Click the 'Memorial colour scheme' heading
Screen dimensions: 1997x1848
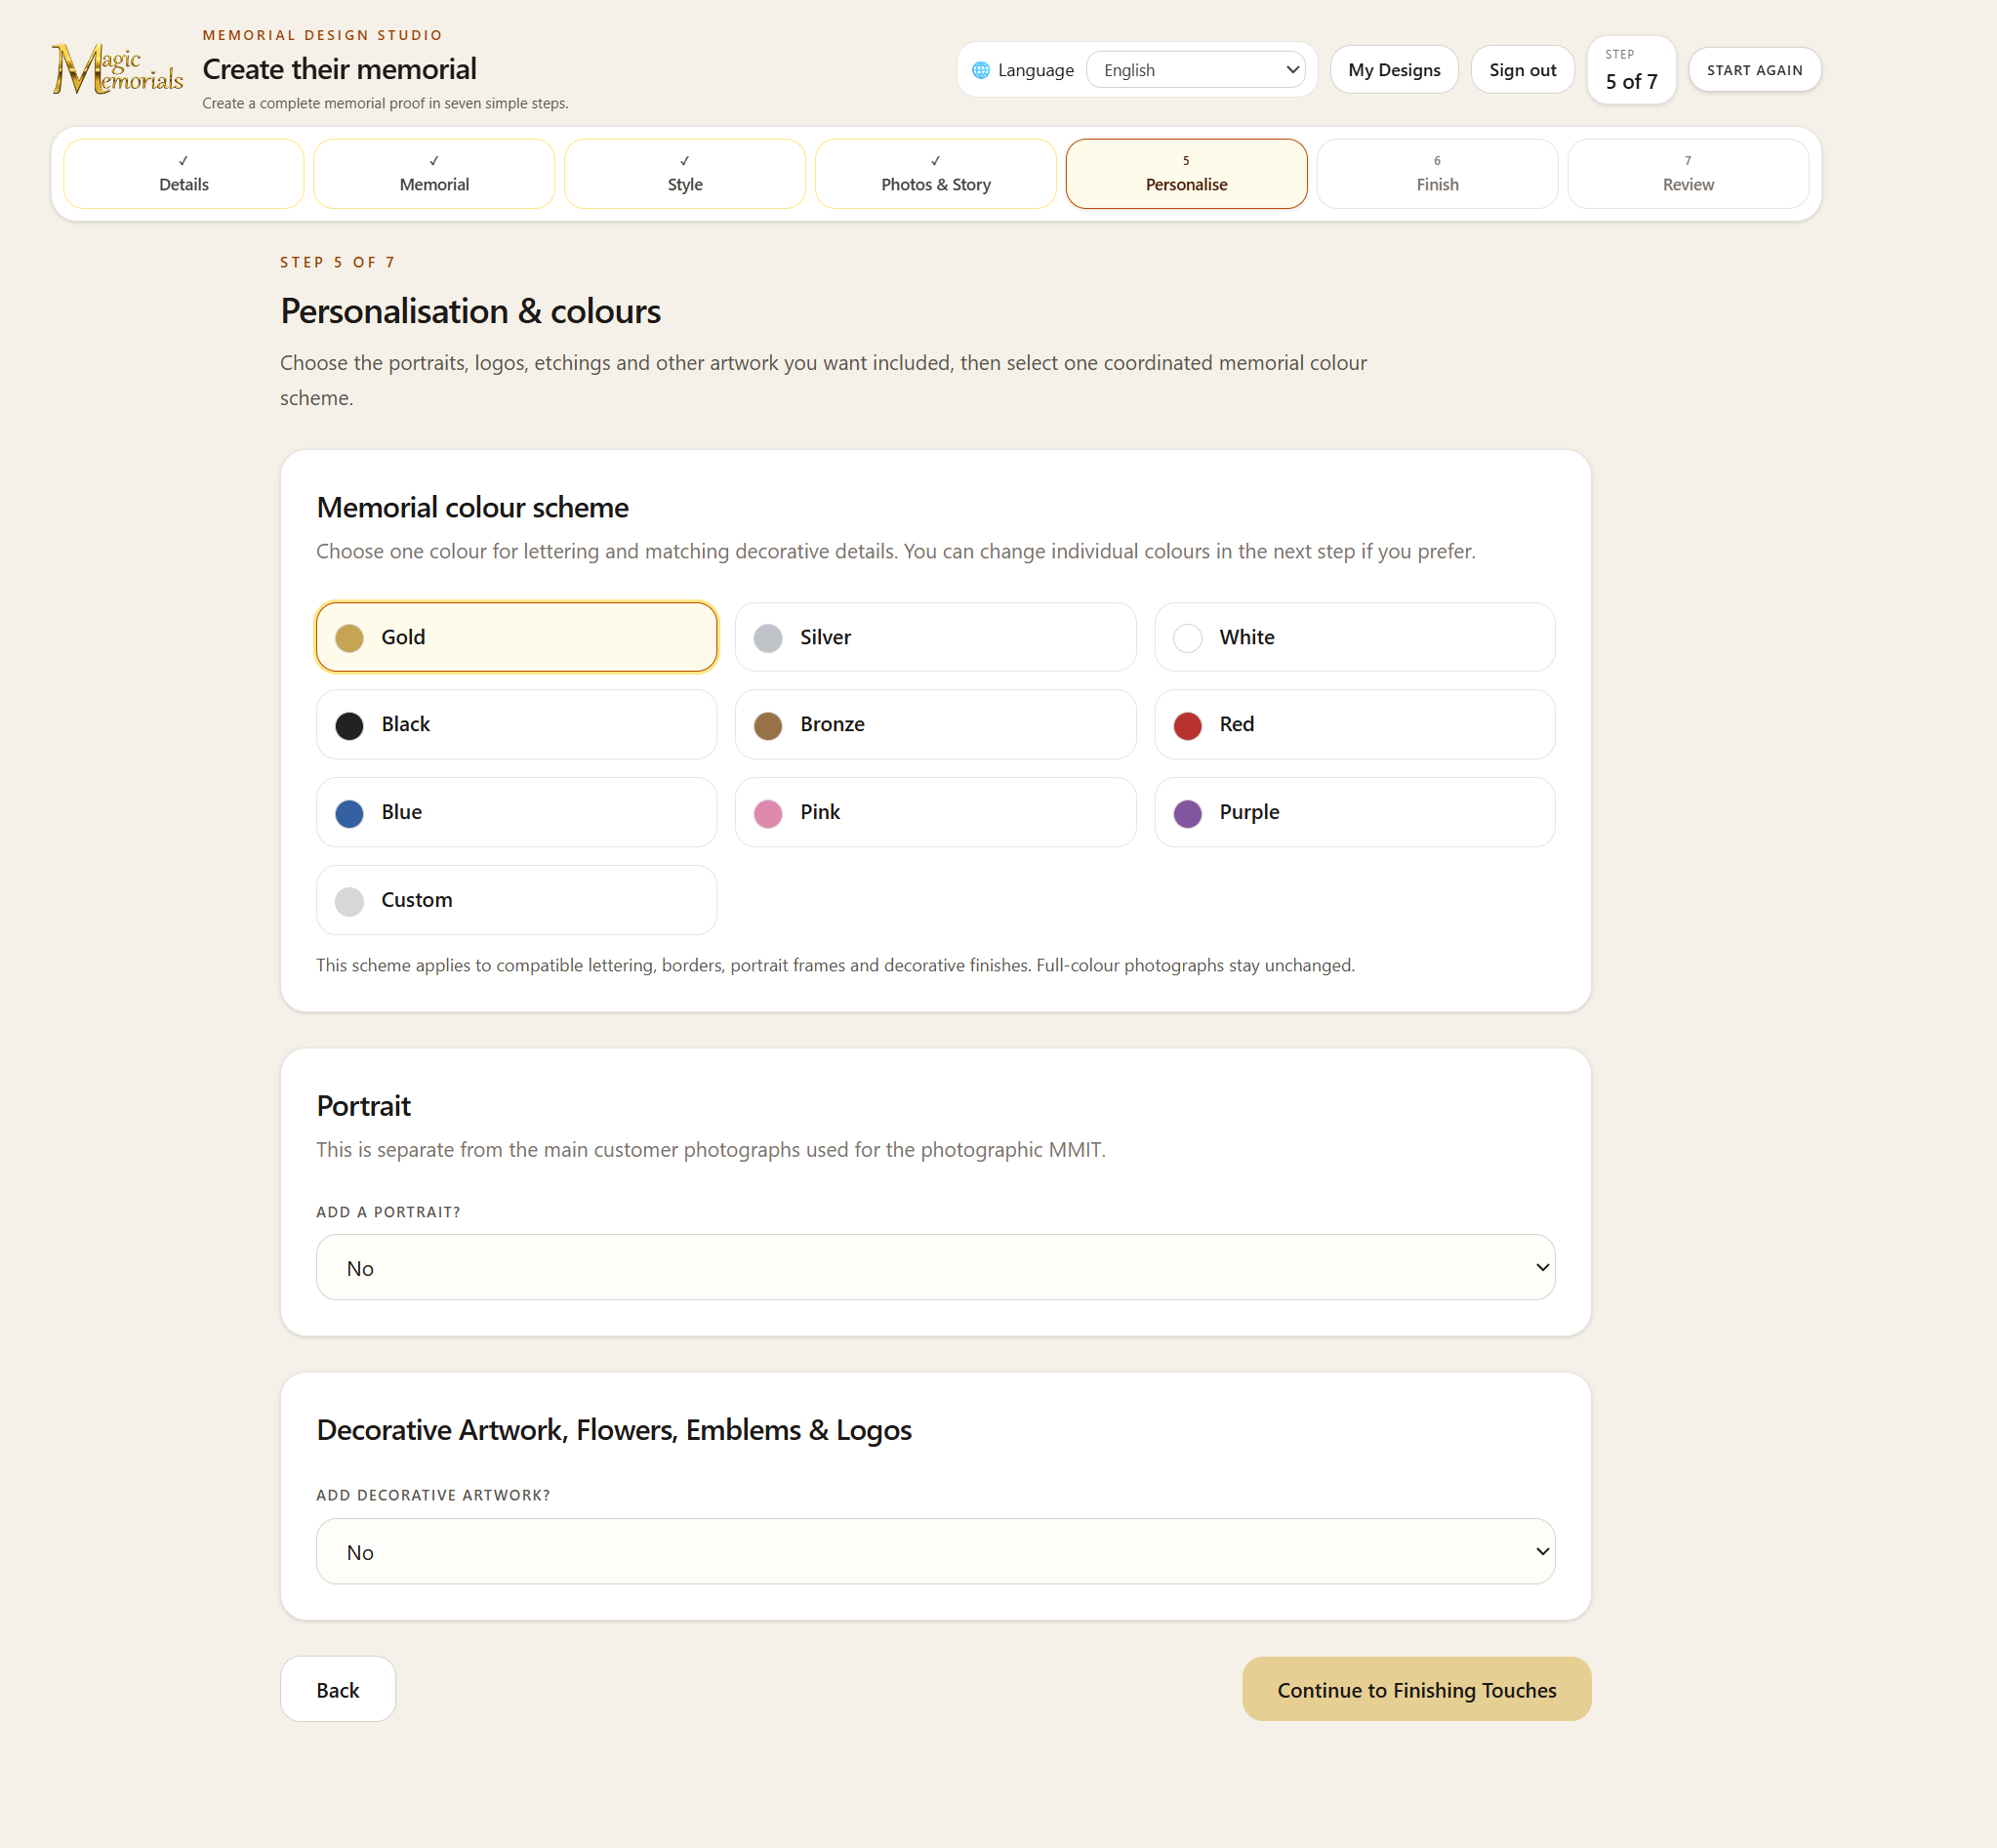point(472,507)
